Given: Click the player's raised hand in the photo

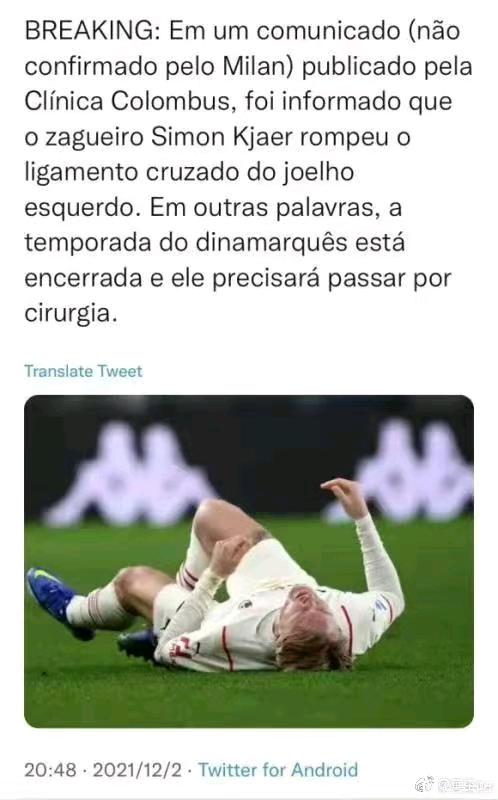Looking at the screenshot, I should point(345,496).
